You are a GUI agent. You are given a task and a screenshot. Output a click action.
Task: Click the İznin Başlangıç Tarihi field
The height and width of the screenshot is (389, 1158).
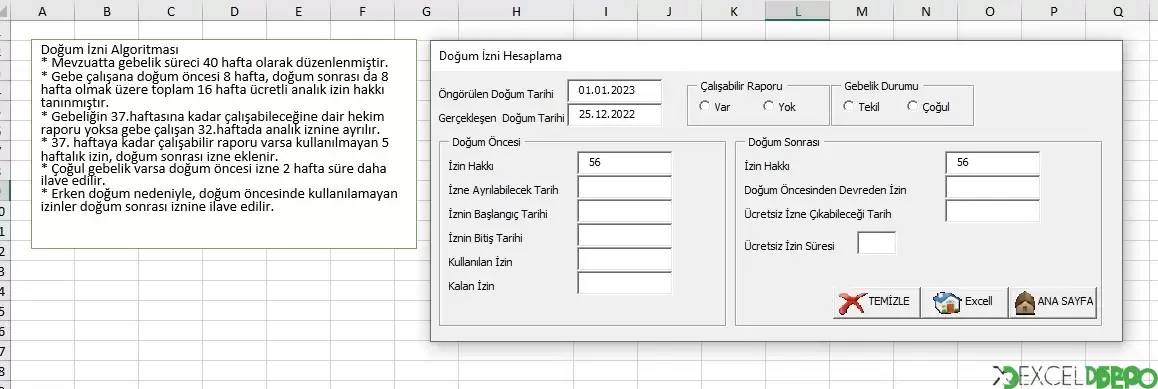(625, 212)
